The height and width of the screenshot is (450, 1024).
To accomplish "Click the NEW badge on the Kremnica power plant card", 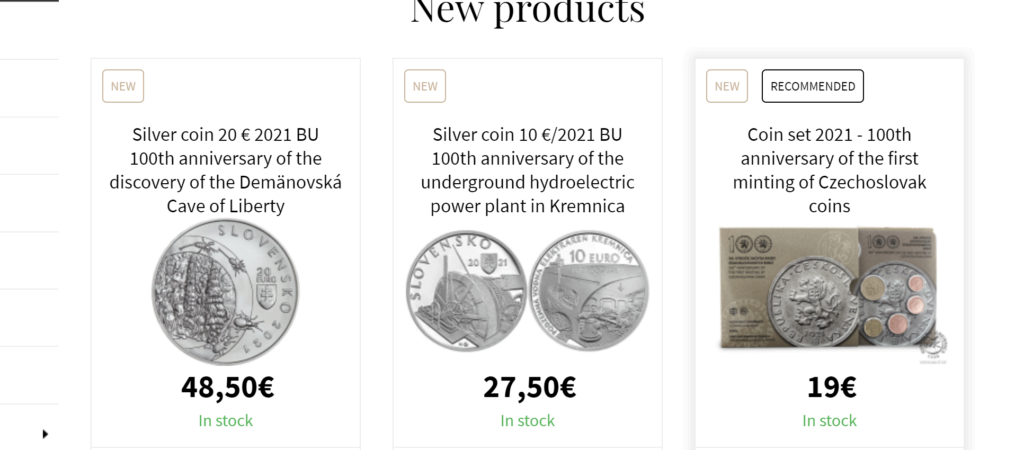I will 425,86.
